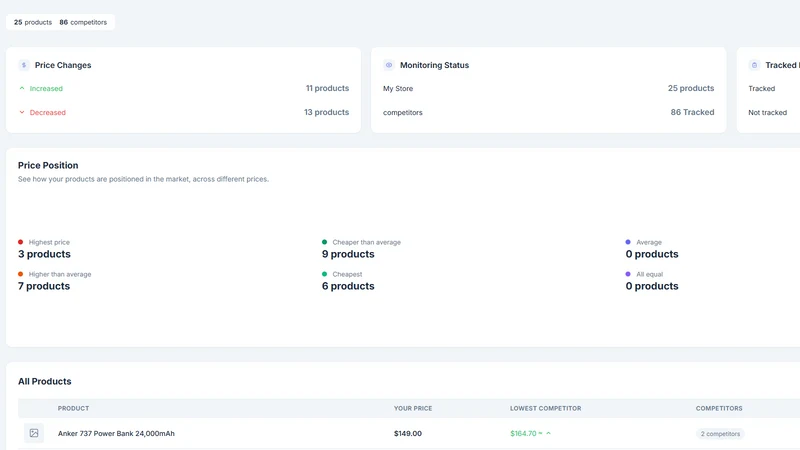
Task: Click the 25 products summary chip
Action: coord(33,22)
